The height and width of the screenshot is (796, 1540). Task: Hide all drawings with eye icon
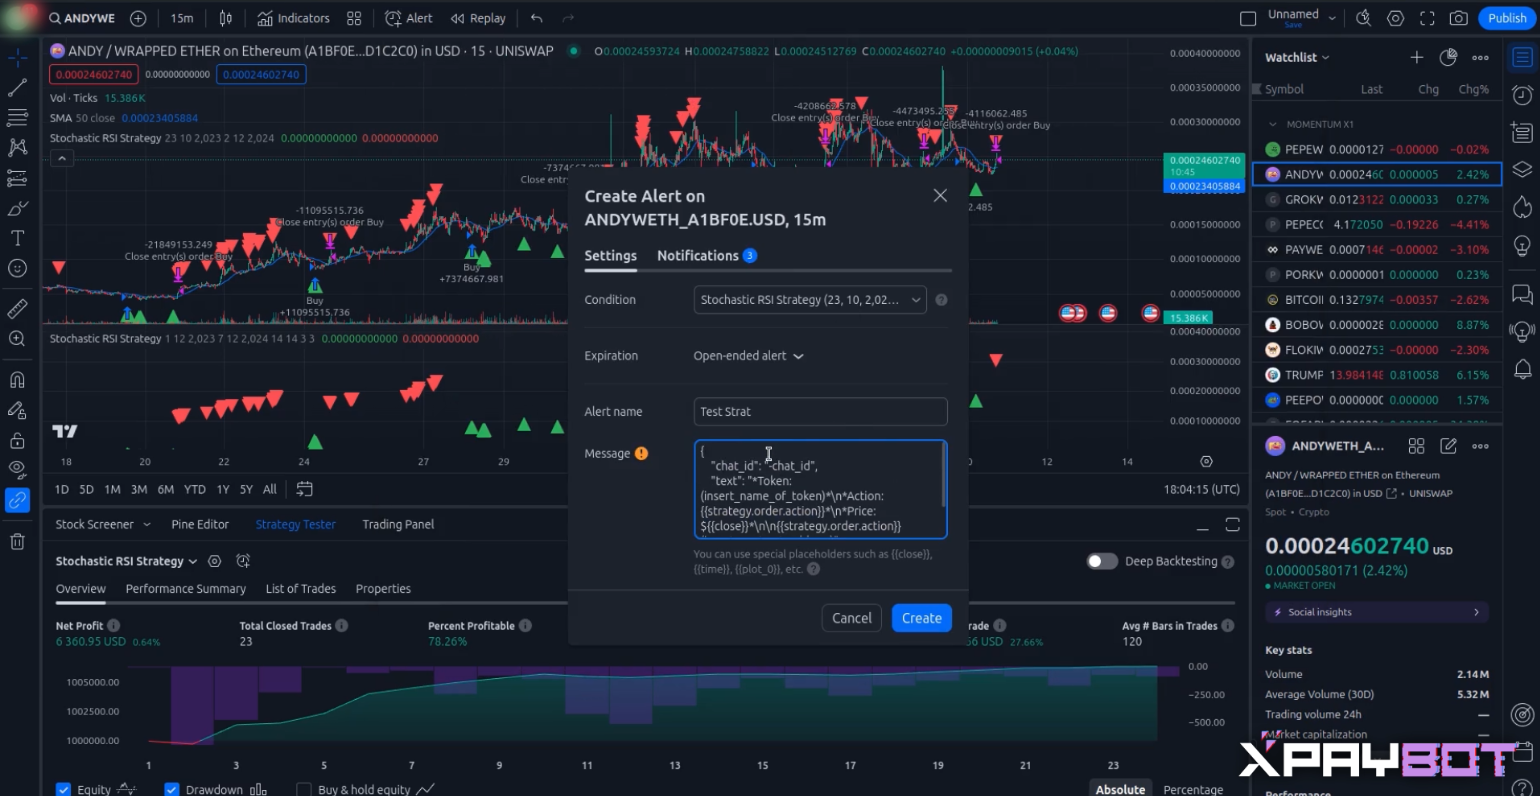pyautogui.click(x=17, y=469)
